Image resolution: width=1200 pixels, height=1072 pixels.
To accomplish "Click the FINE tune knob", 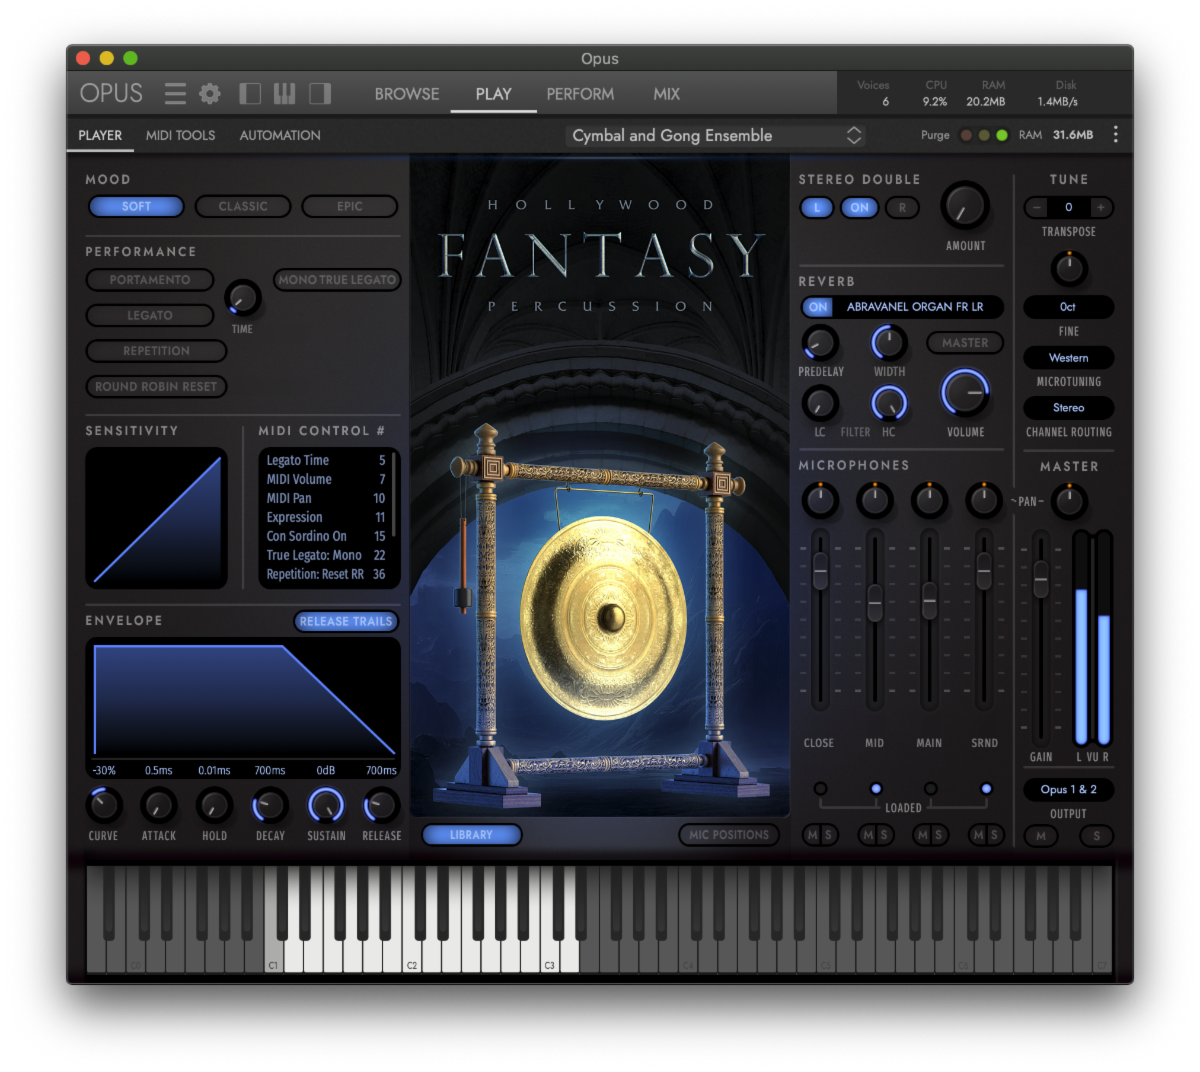I will coord(1069,268).
